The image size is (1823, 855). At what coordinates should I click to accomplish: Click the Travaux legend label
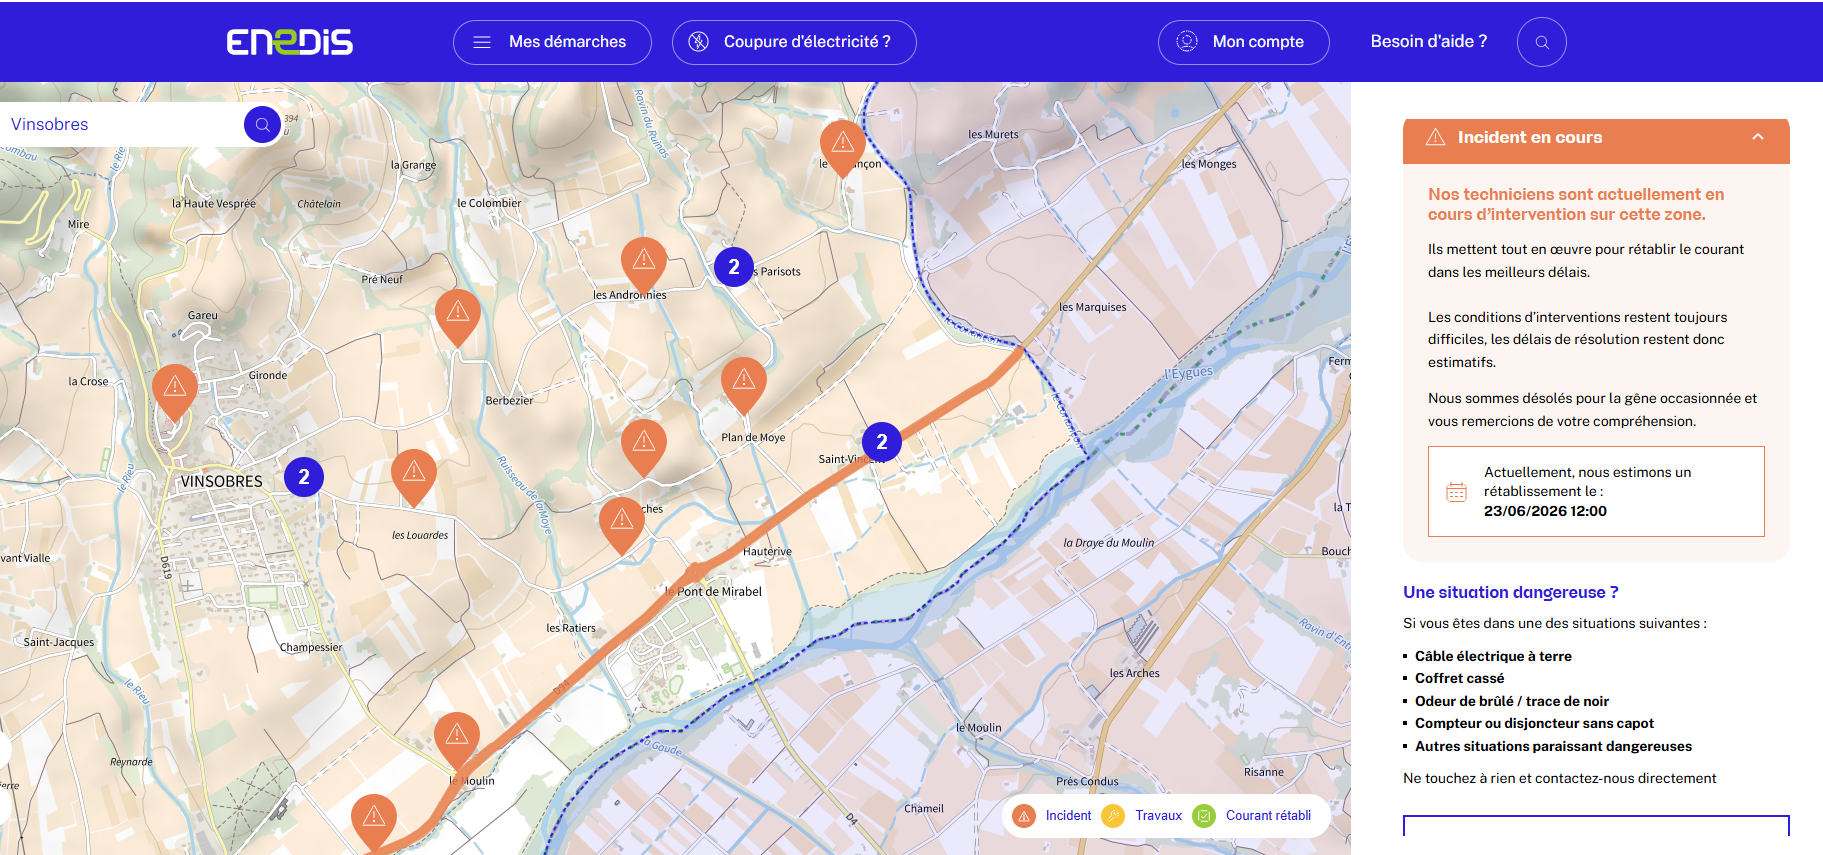1158,816
